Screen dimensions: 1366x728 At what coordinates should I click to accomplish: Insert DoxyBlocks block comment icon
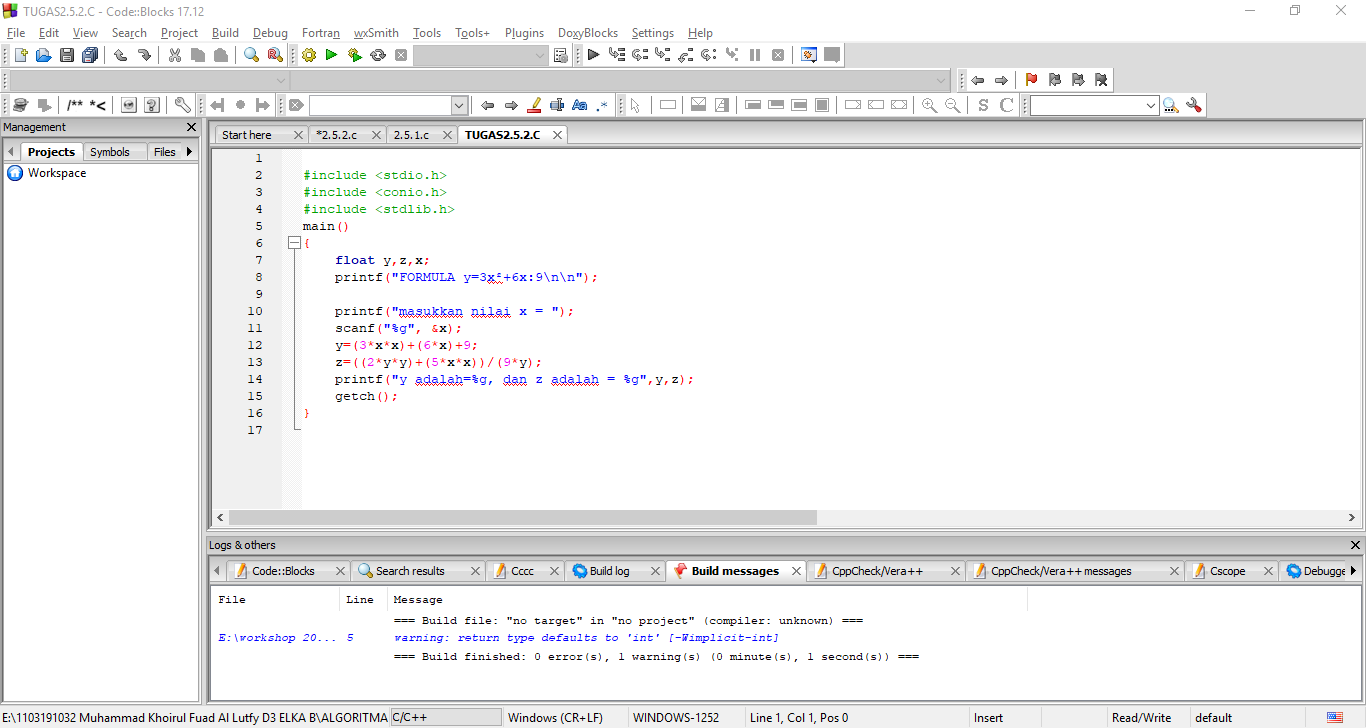pos(76,105)
